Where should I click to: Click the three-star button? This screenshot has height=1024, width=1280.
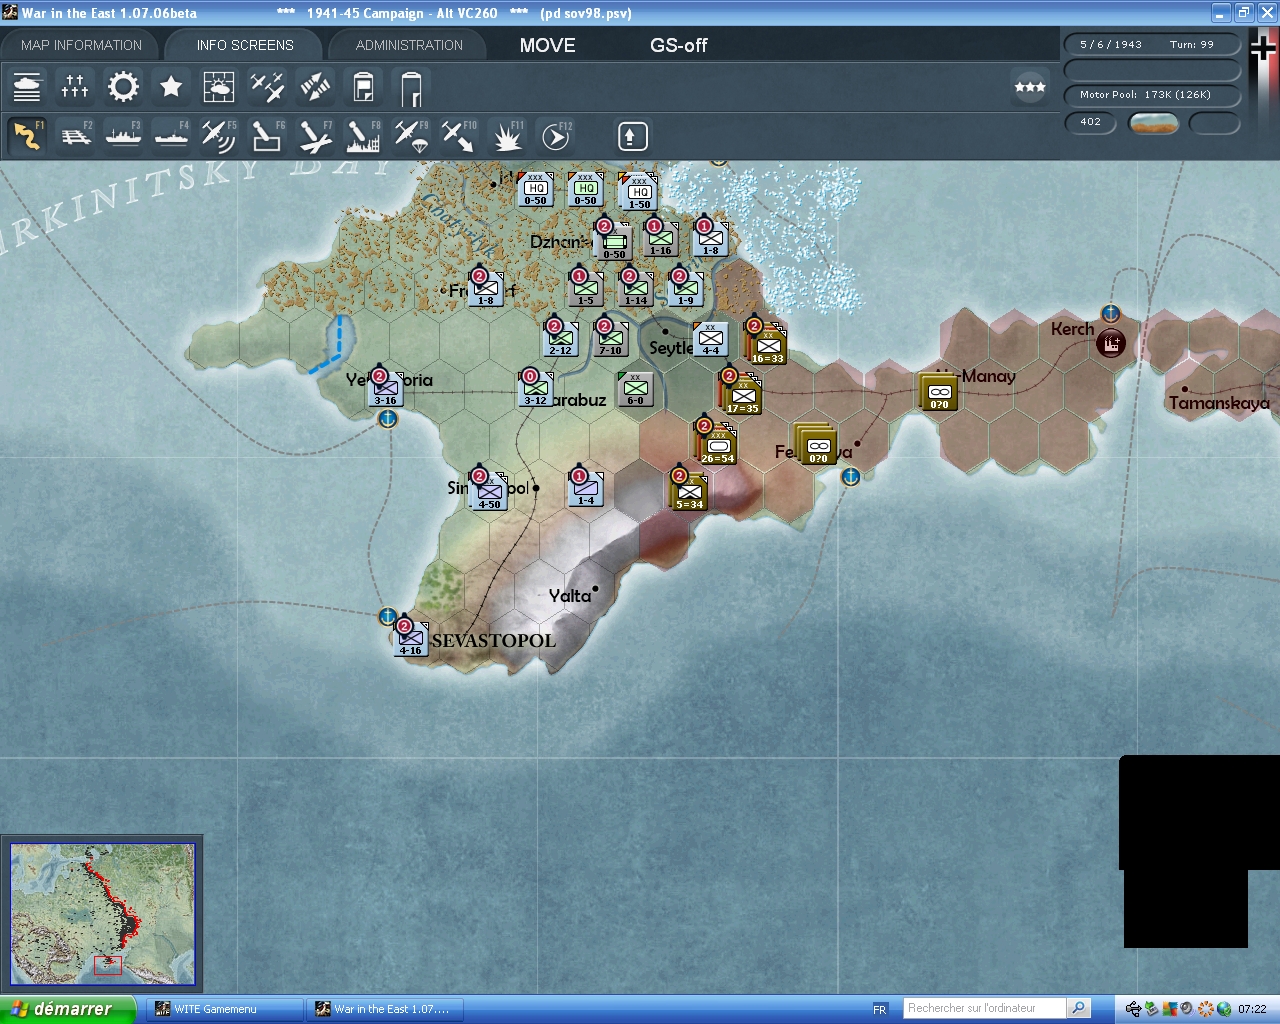tap(1030, 87)
